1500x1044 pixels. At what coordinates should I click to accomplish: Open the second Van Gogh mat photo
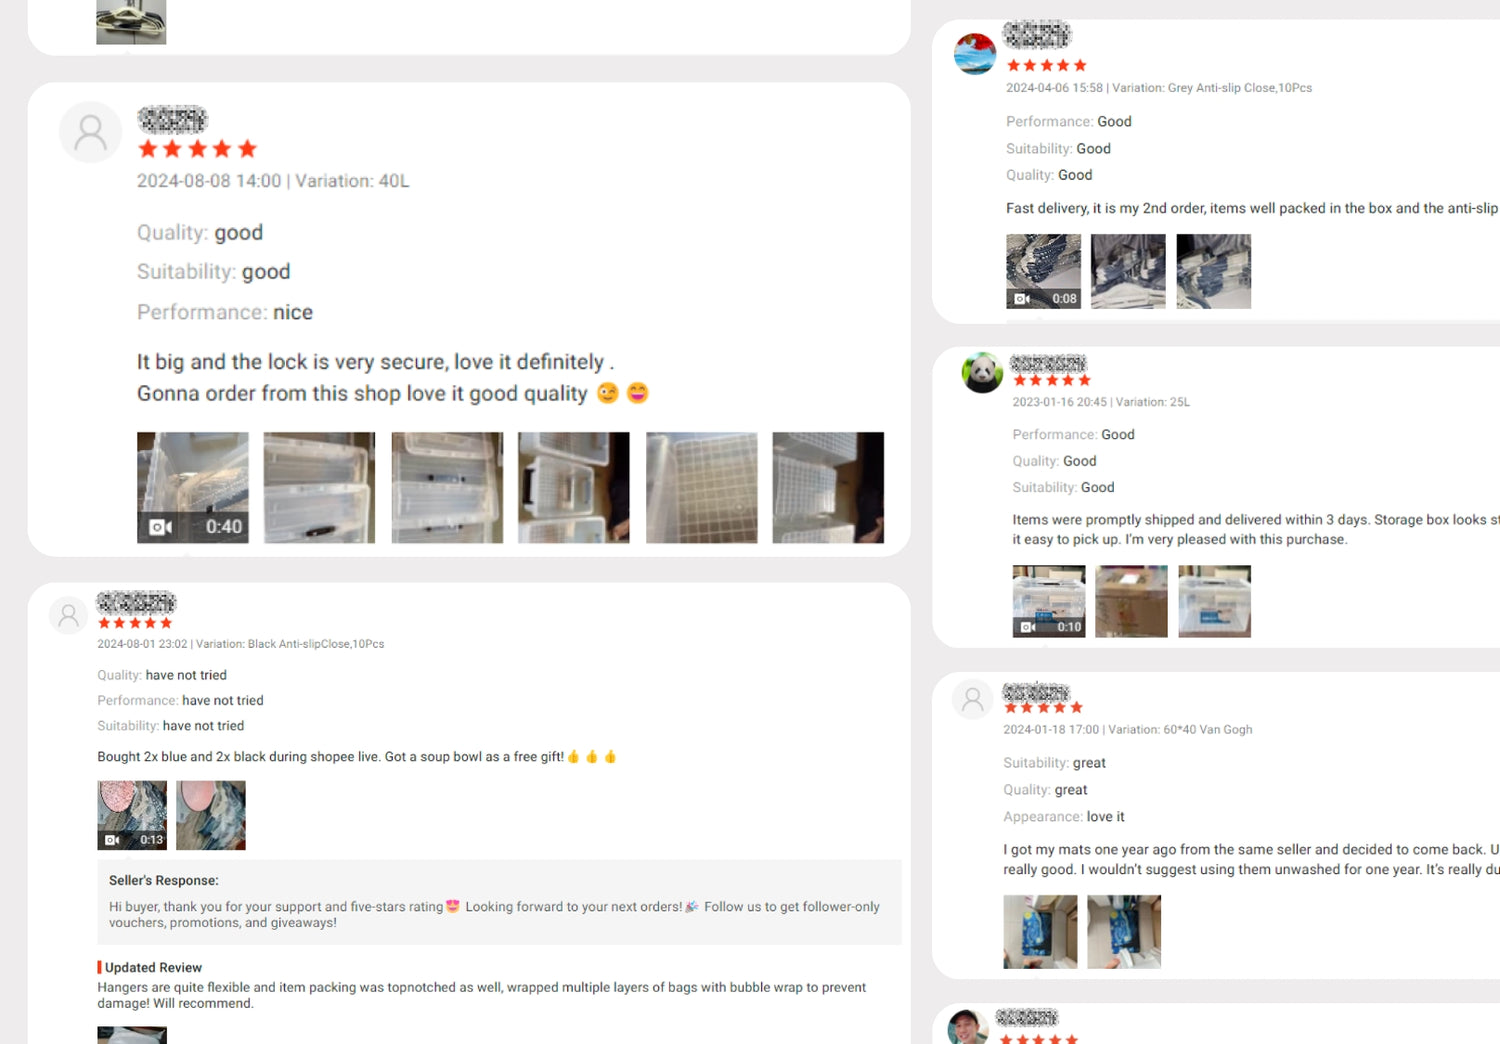(1124, 932)
